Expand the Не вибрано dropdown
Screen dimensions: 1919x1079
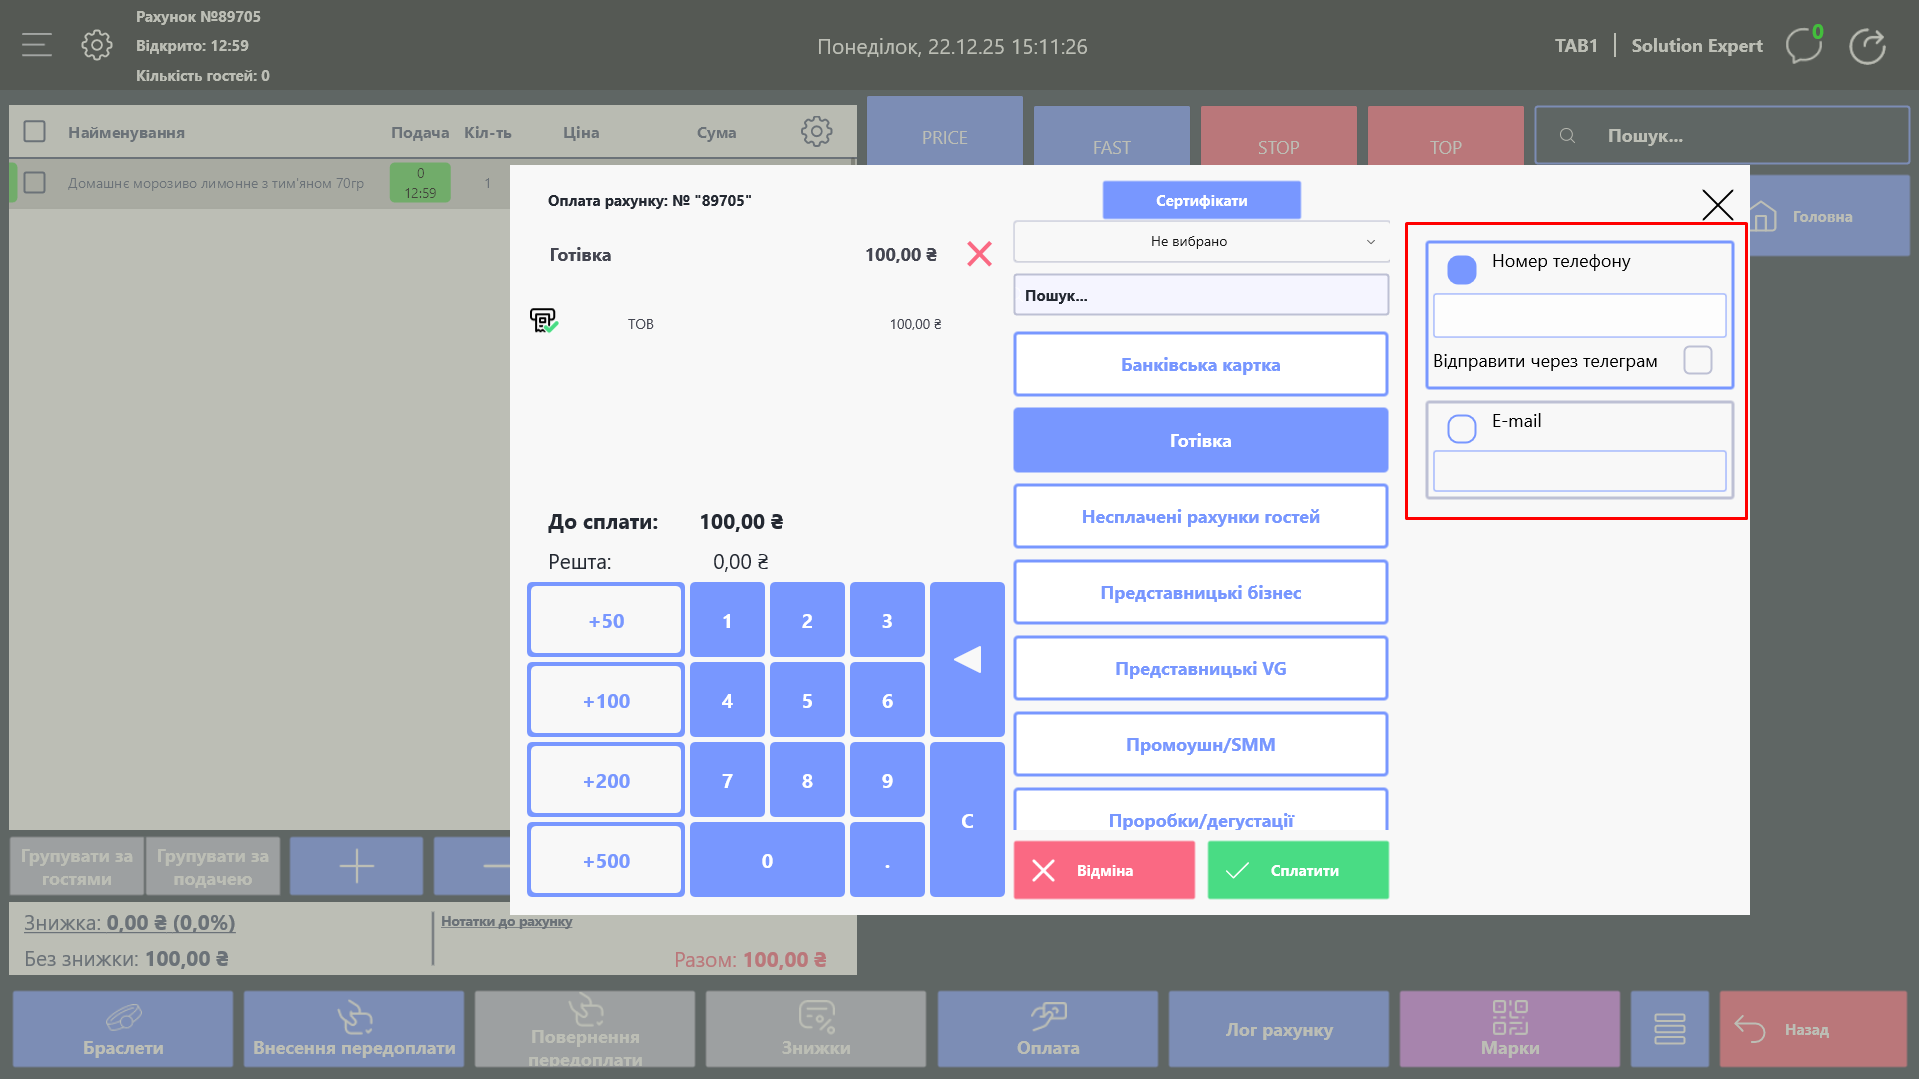[1200, 241]
